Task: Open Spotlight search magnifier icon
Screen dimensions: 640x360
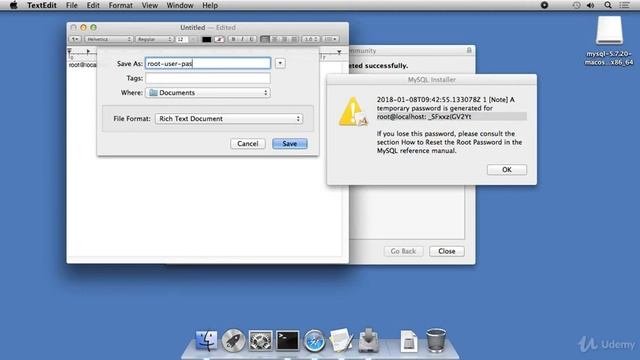Action: pos(608,5)
